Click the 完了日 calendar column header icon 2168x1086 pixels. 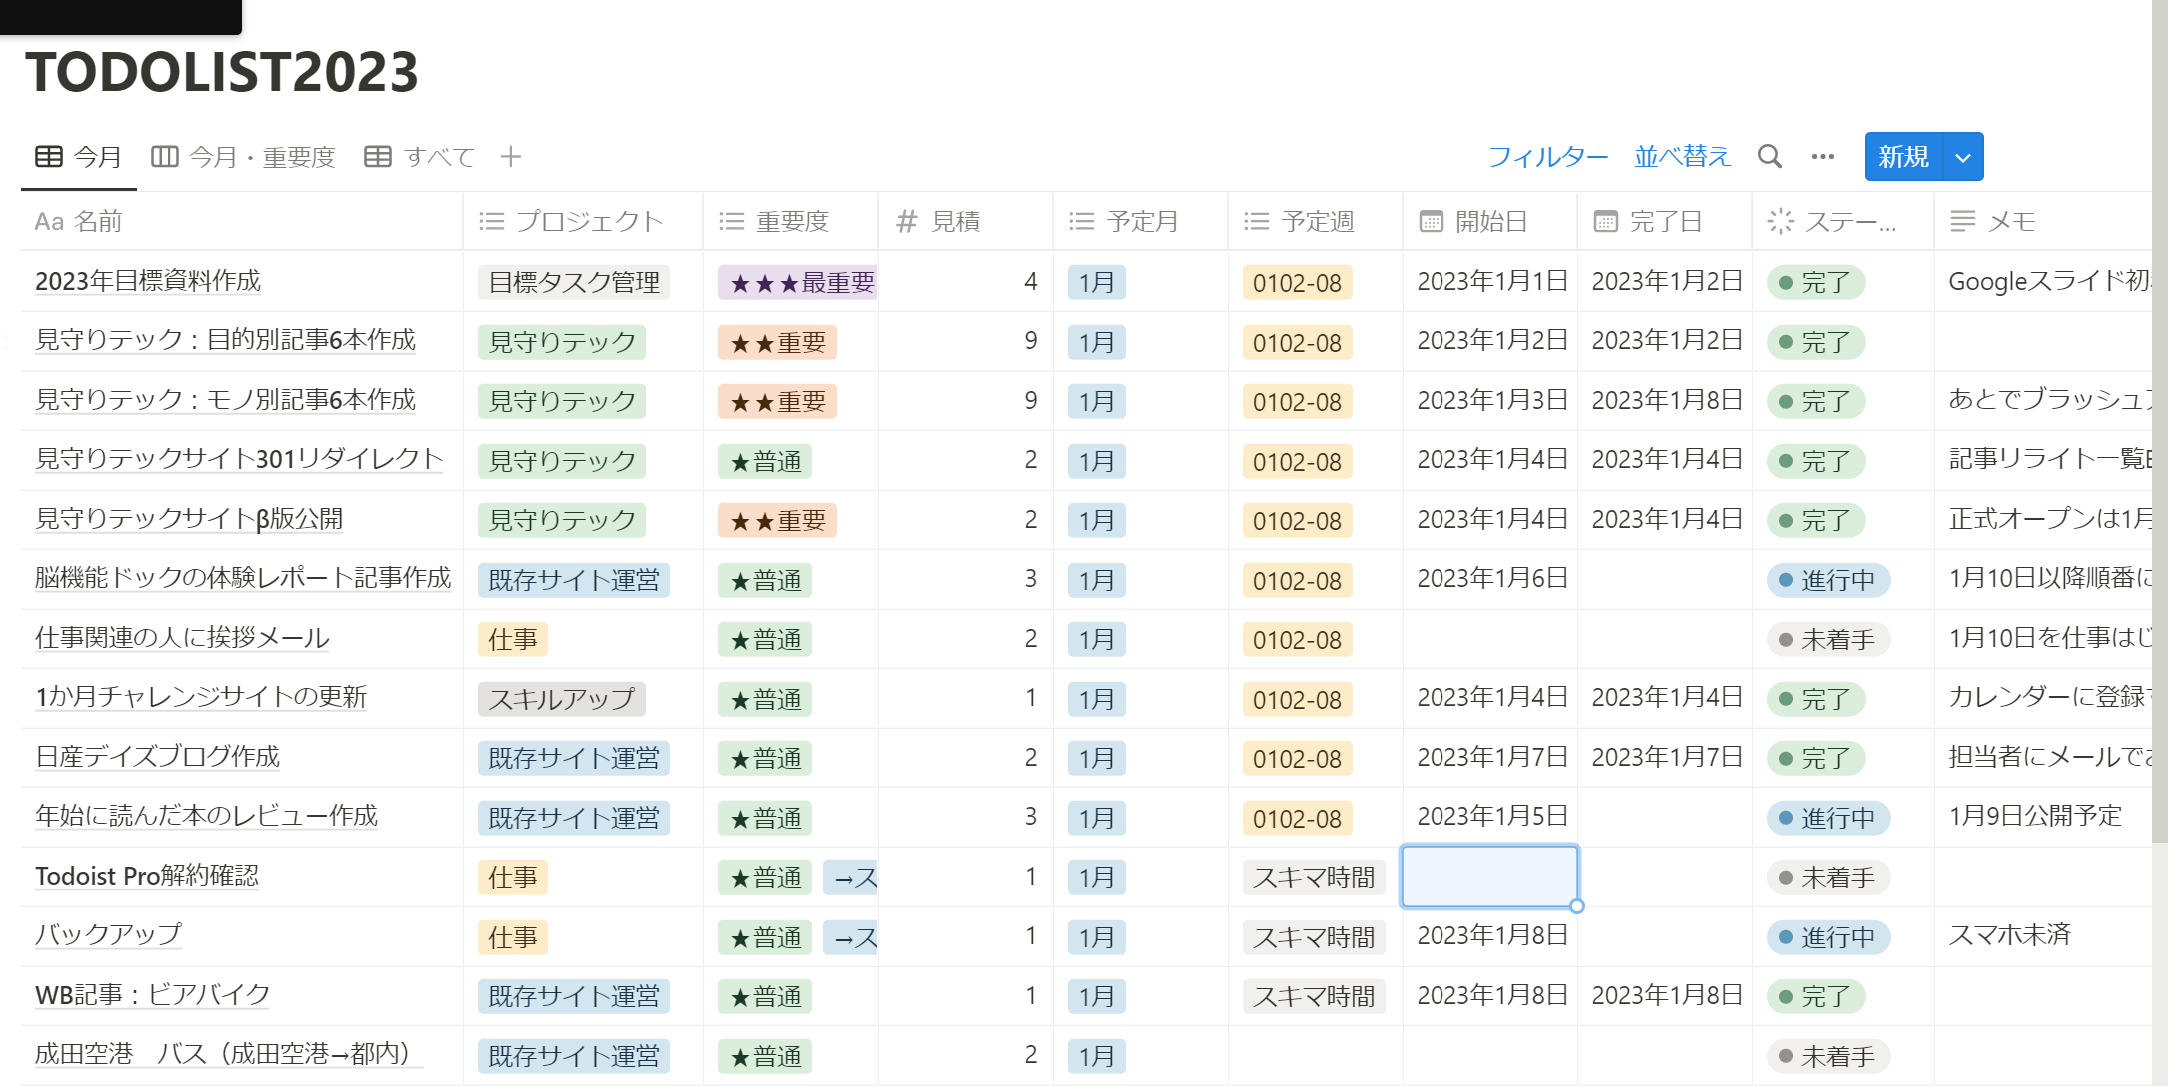1605,221
